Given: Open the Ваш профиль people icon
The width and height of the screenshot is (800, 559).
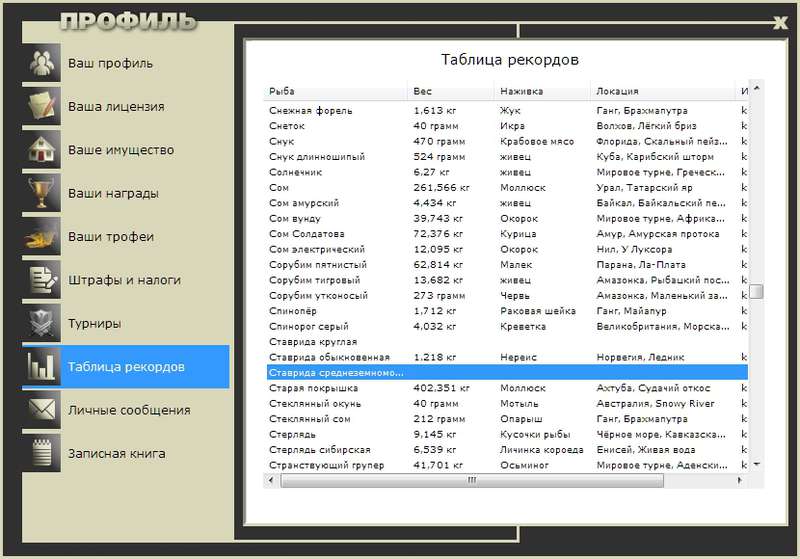Looking at the screenshot, I should tap(41, 63).
